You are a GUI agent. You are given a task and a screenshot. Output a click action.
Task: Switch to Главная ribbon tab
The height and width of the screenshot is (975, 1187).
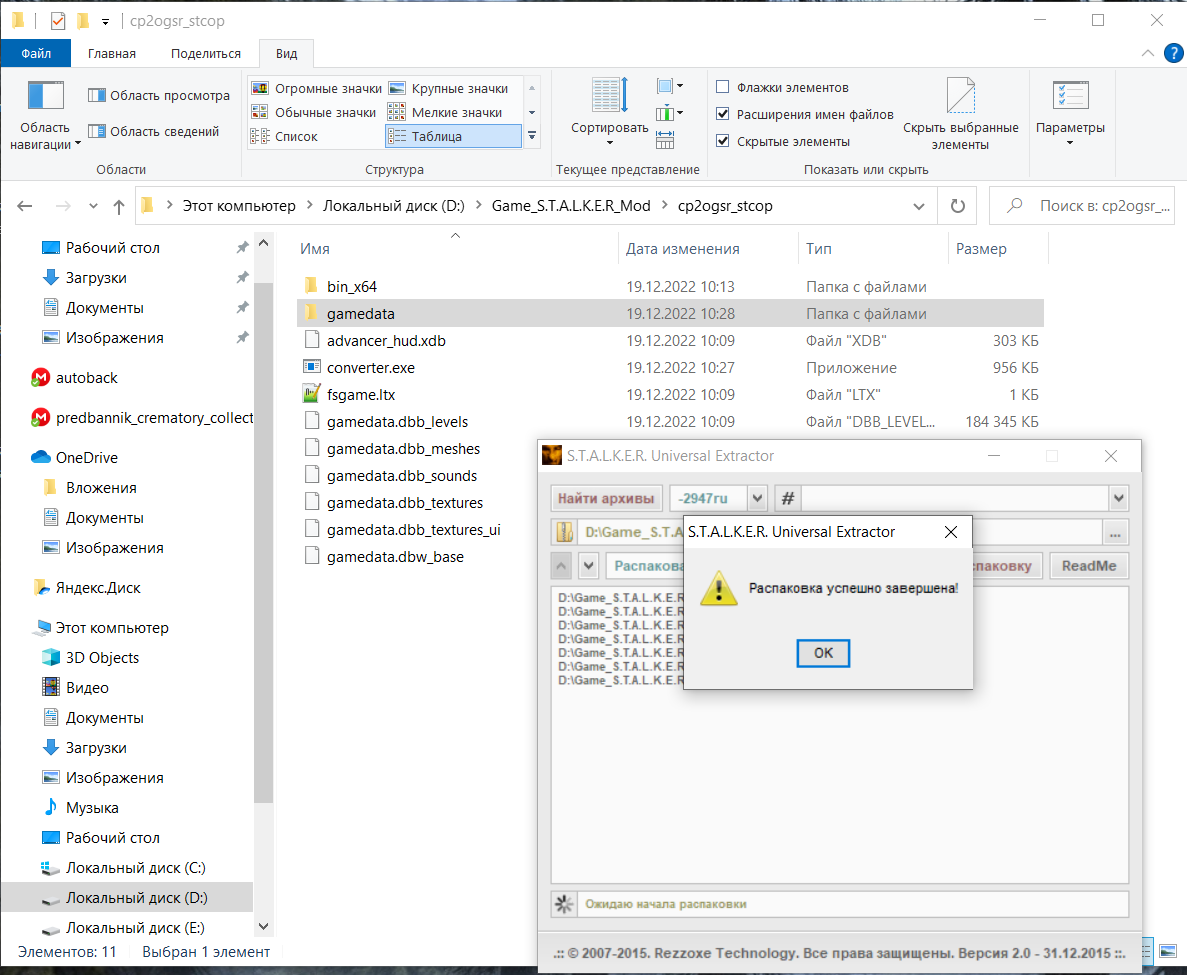(111, 53)
